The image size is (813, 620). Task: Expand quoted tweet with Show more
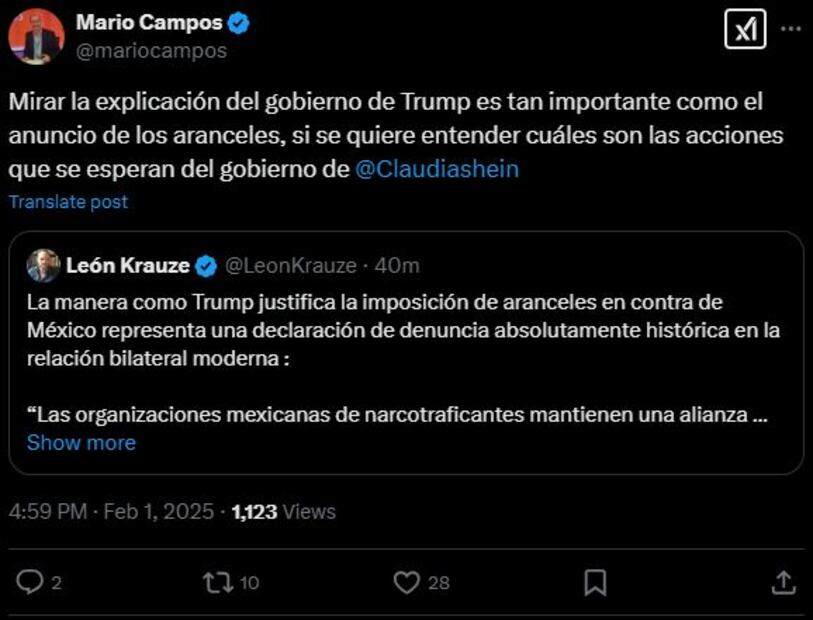[81, 442]
